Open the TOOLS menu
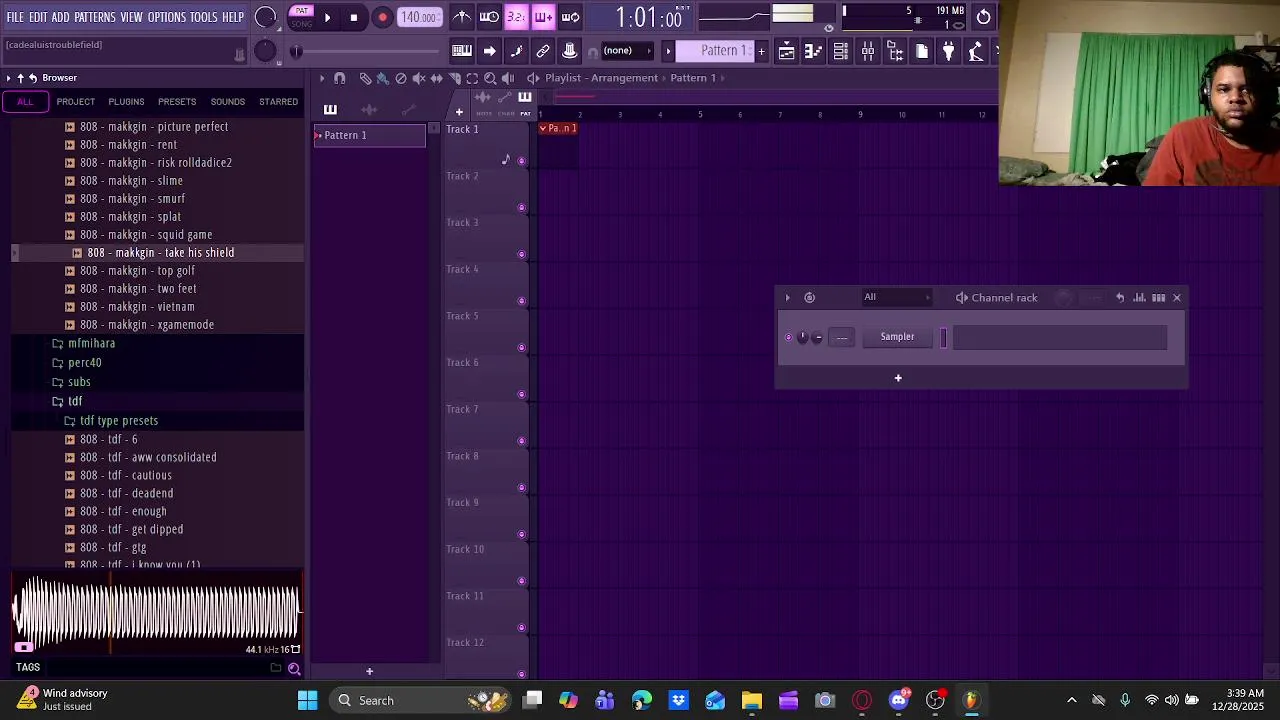This screenshot has width=1280, height=720. (x=204, y=17)
